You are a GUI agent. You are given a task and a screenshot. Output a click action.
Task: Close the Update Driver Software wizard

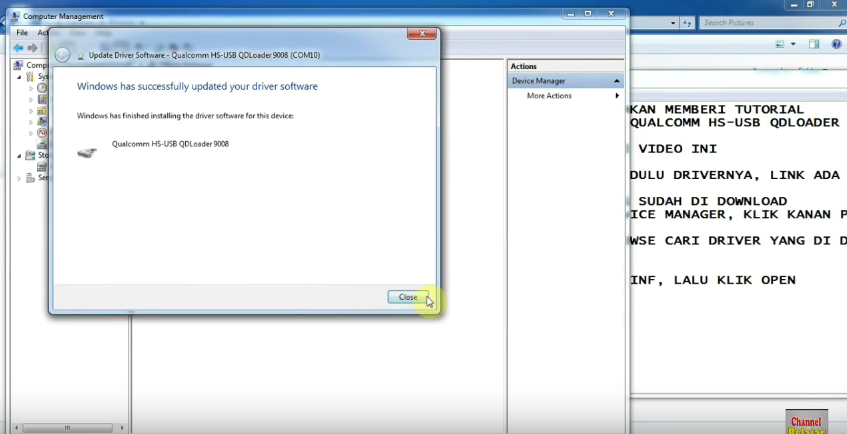pyautogui.click(x=408, y=297)
